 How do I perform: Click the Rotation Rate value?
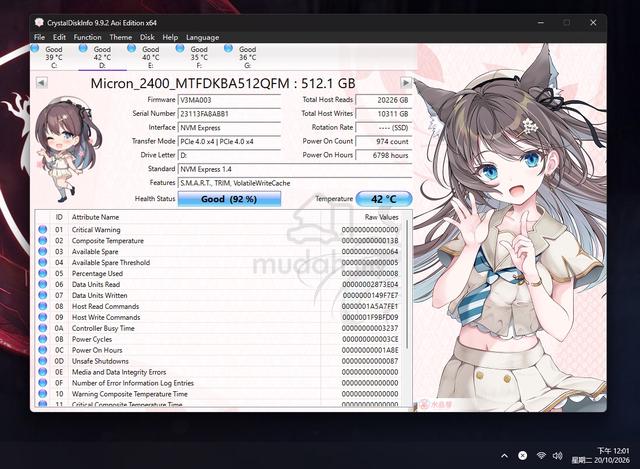point(384,128)
